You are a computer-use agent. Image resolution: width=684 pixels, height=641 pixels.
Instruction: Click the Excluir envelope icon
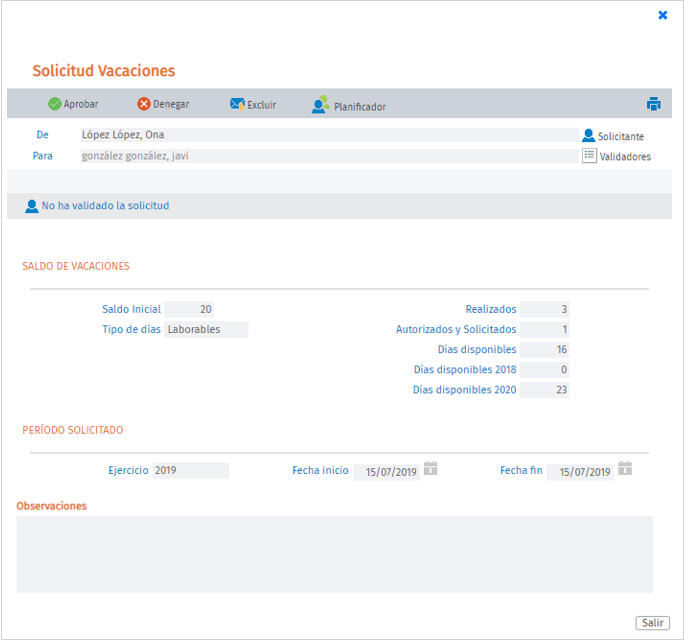tap(237, 104)
